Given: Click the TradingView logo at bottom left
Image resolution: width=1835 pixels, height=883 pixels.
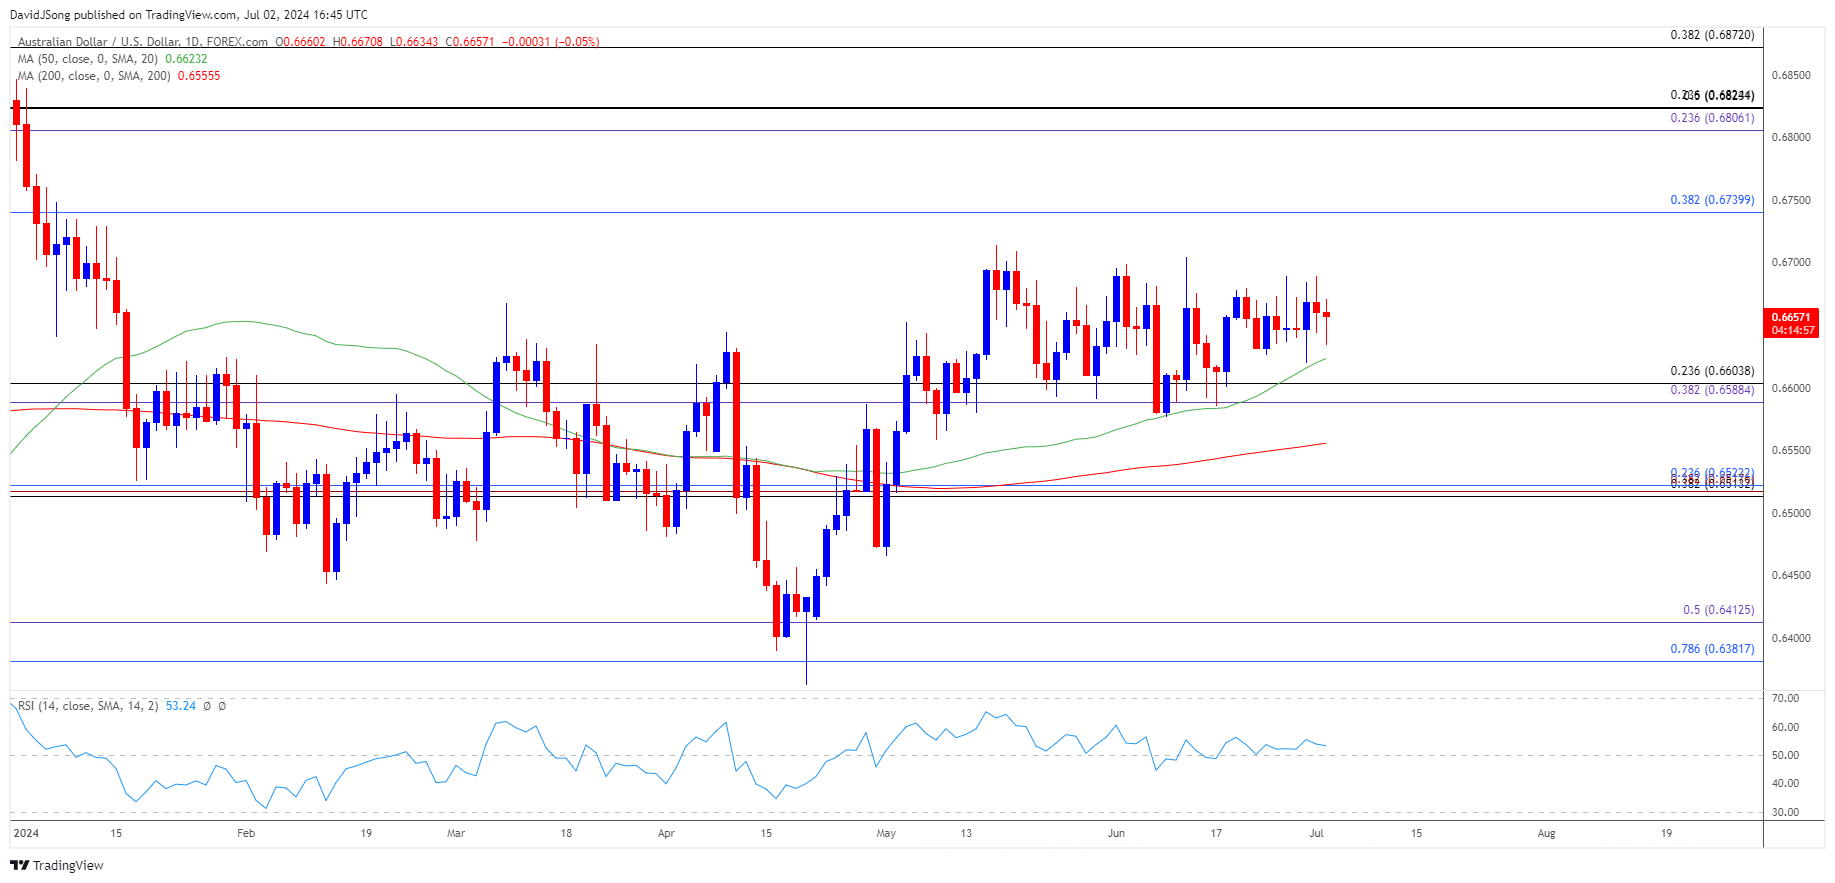Looking at the screenshot, I should coord(58,865).
